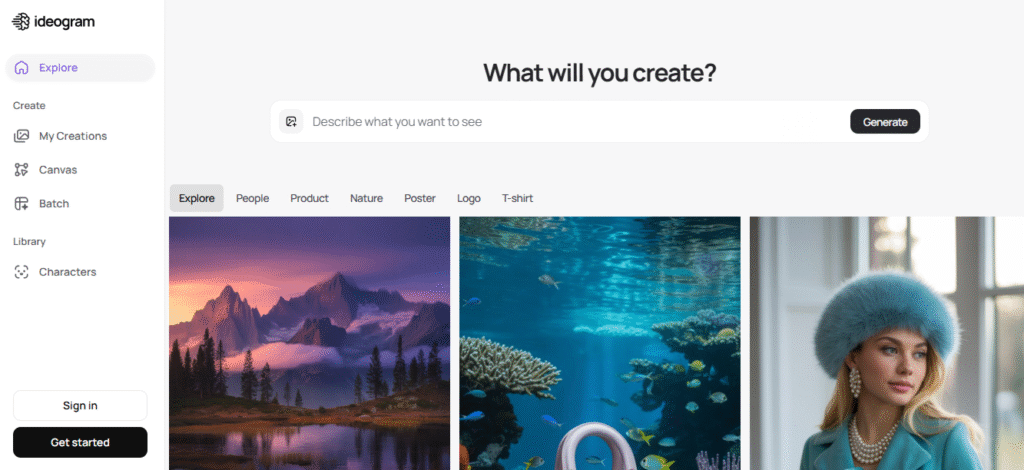Open the Characters face icon
The image size is (1024, 470).
point(22,272)
